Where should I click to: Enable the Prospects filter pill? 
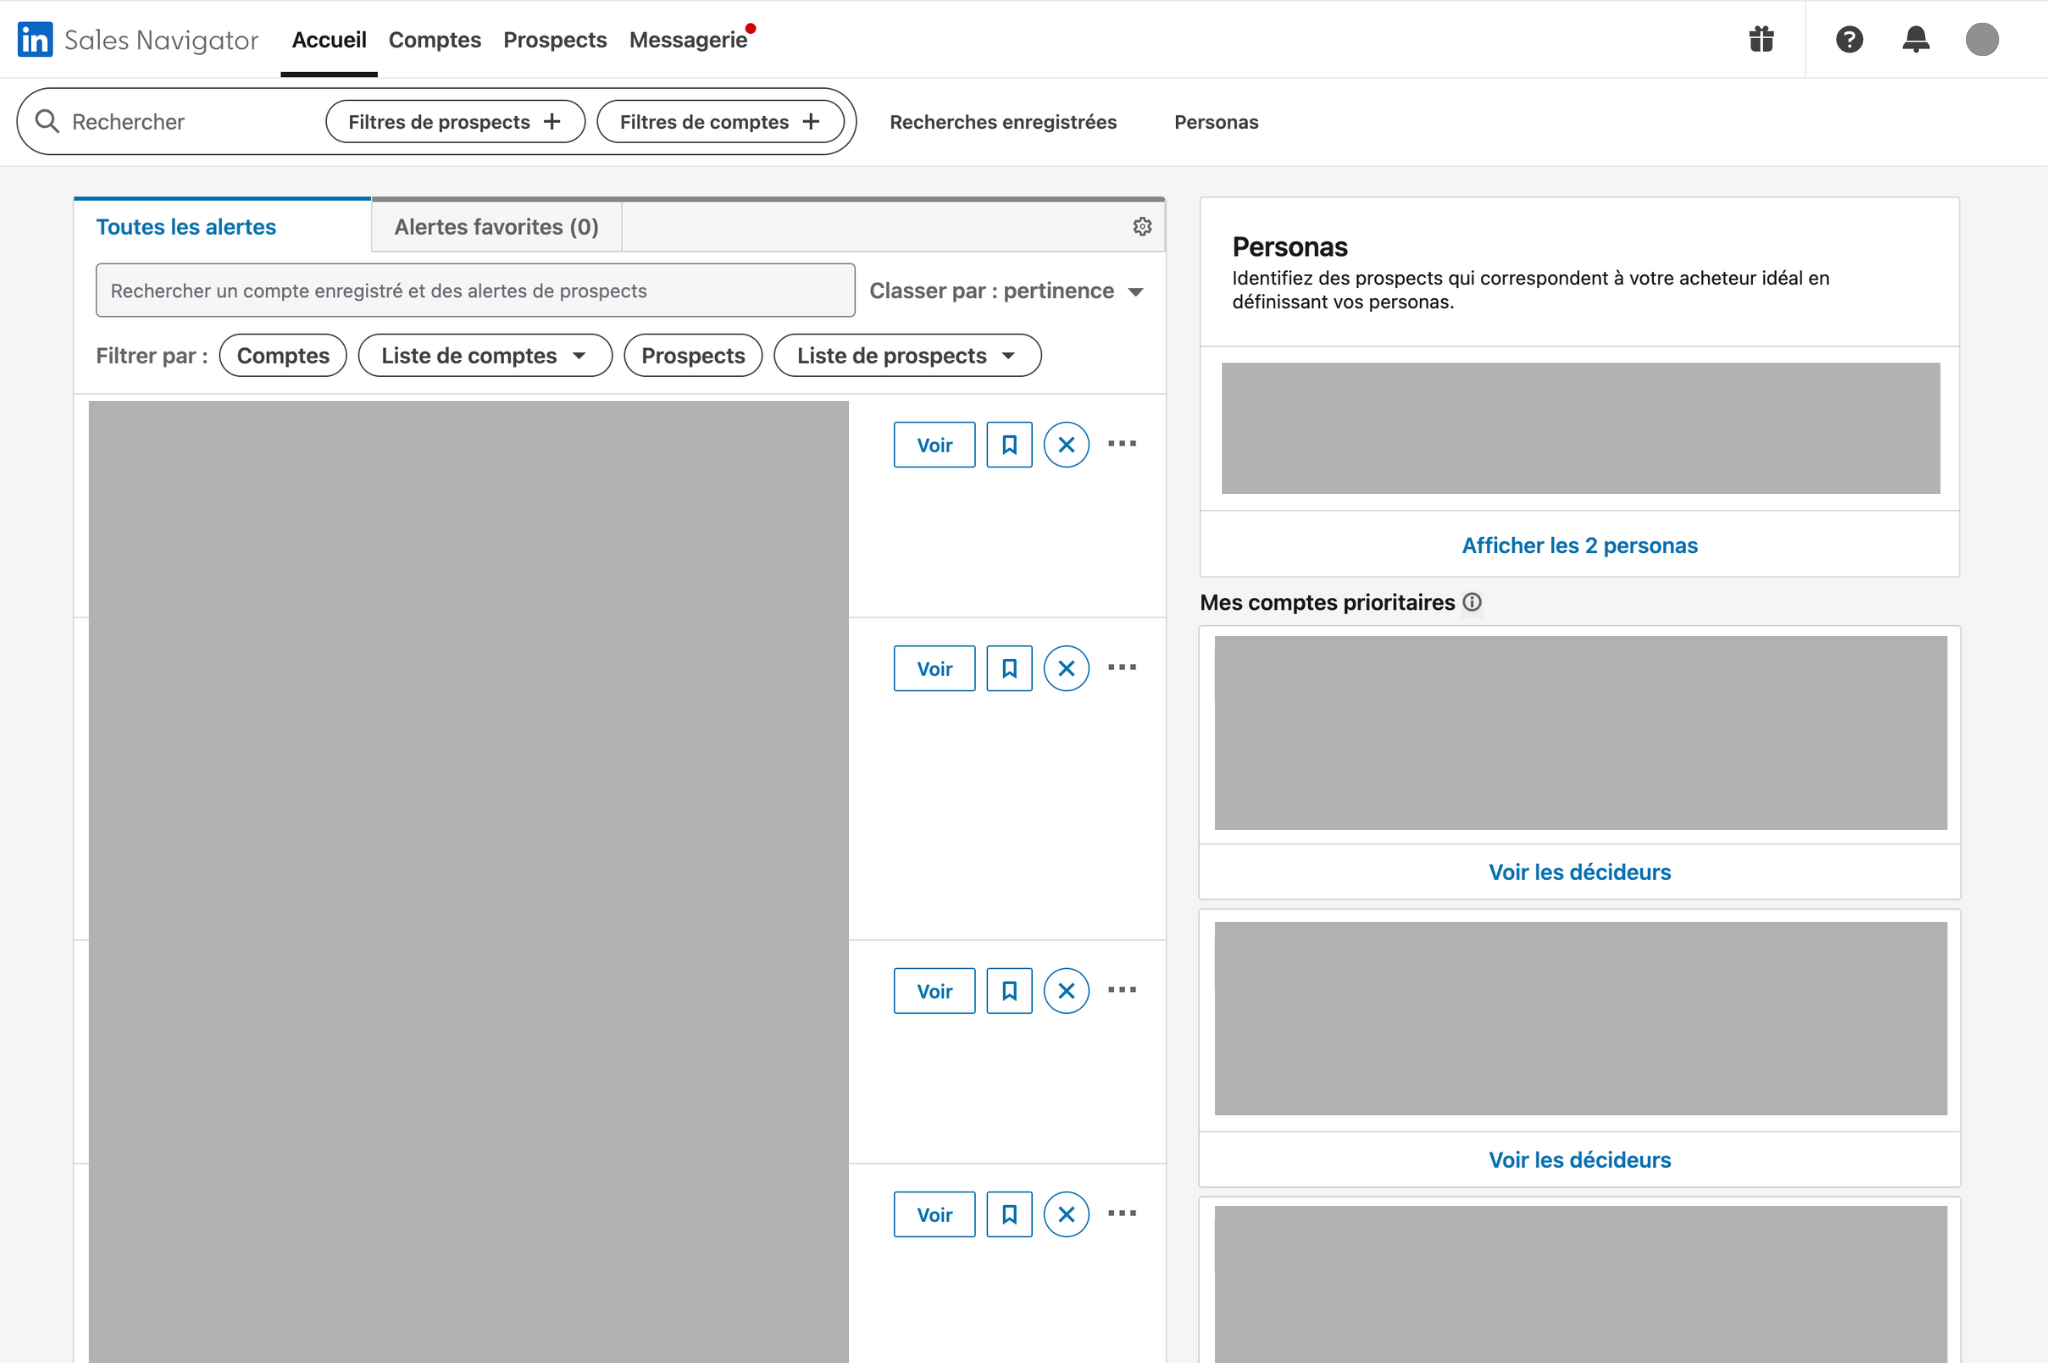click(693, 355)
